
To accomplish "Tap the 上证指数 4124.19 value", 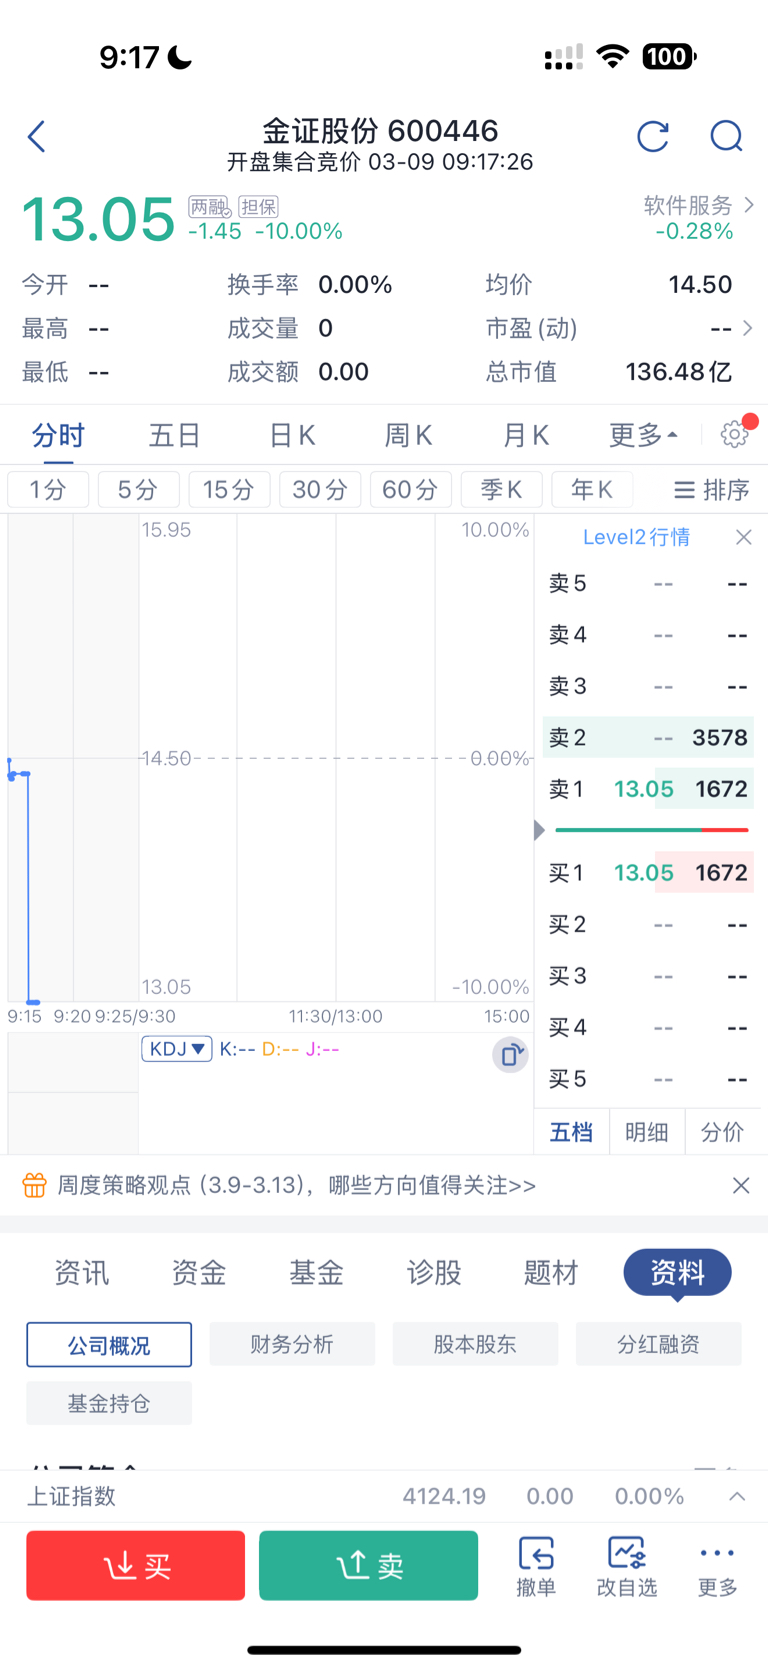I will [444, 1496].
